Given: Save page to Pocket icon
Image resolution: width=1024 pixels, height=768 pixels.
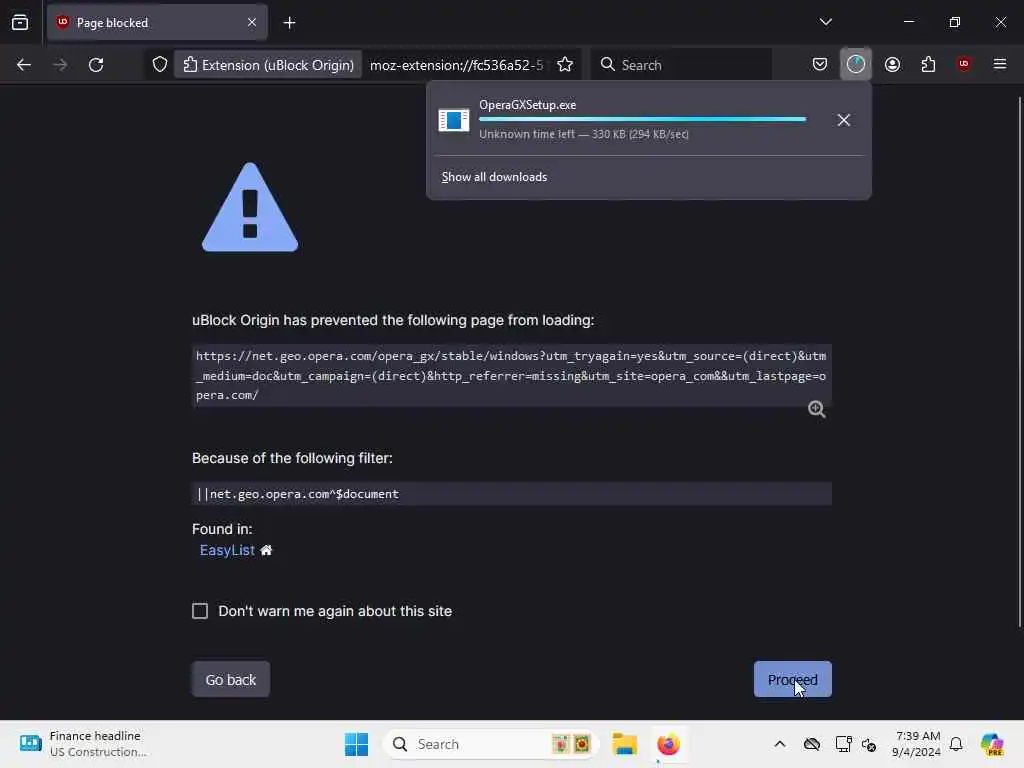Looking at the screenshot, I should (820, 64).
